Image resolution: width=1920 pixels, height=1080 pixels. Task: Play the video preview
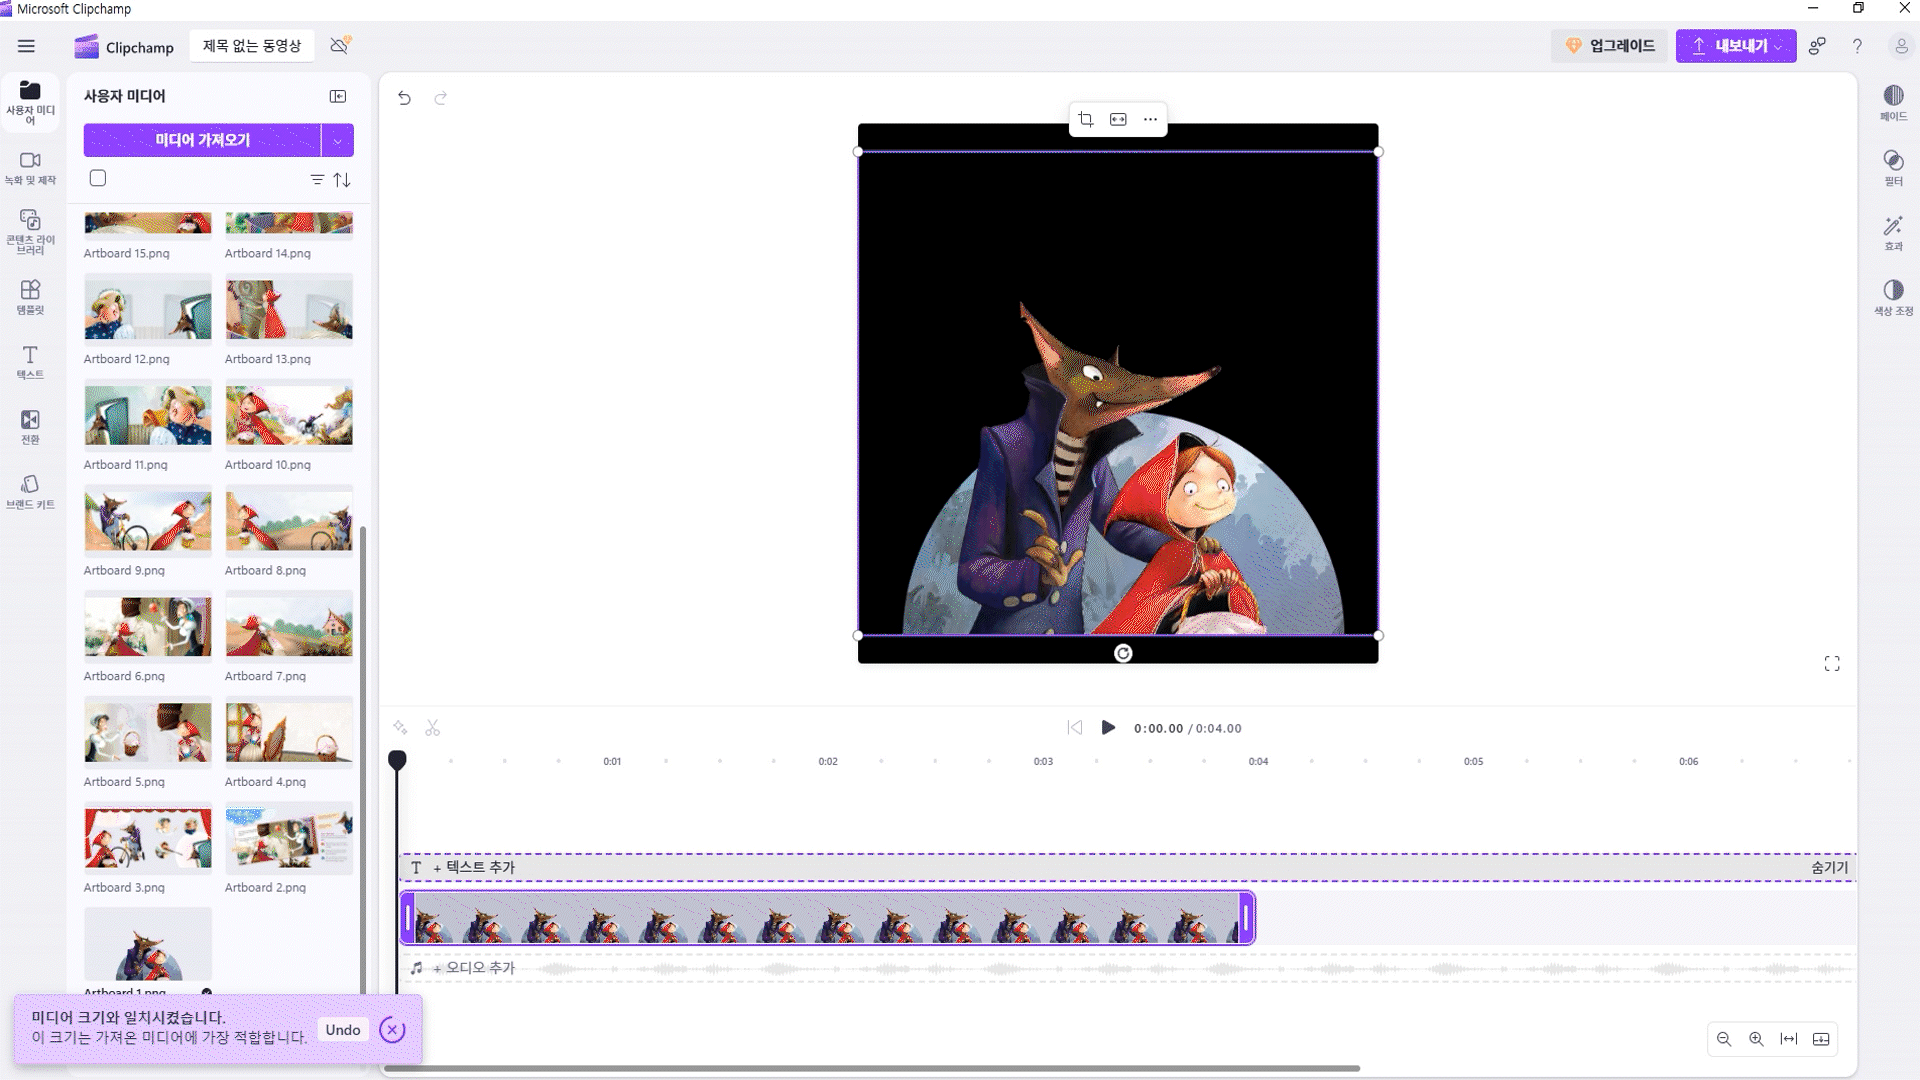pos(1108,728)
